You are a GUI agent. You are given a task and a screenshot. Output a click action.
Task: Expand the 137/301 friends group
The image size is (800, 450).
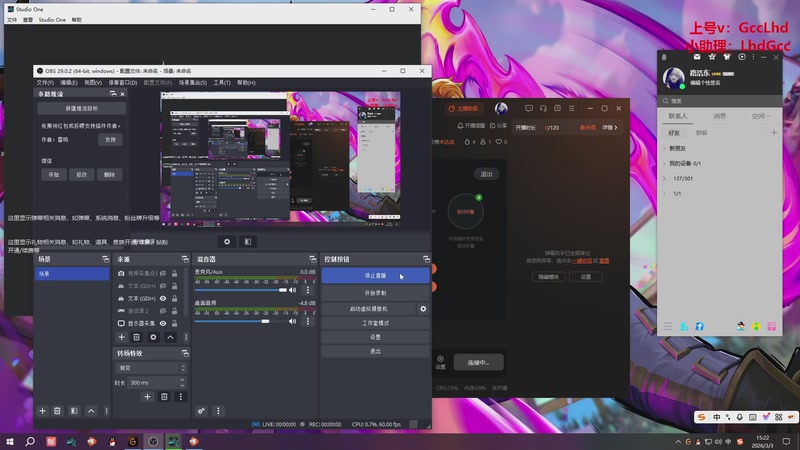[x=664, y=179]
